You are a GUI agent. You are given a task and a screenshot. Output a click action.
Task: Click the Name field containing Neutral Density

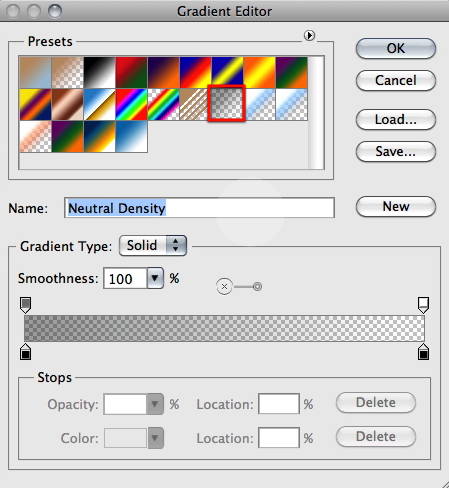pos(199,208)
